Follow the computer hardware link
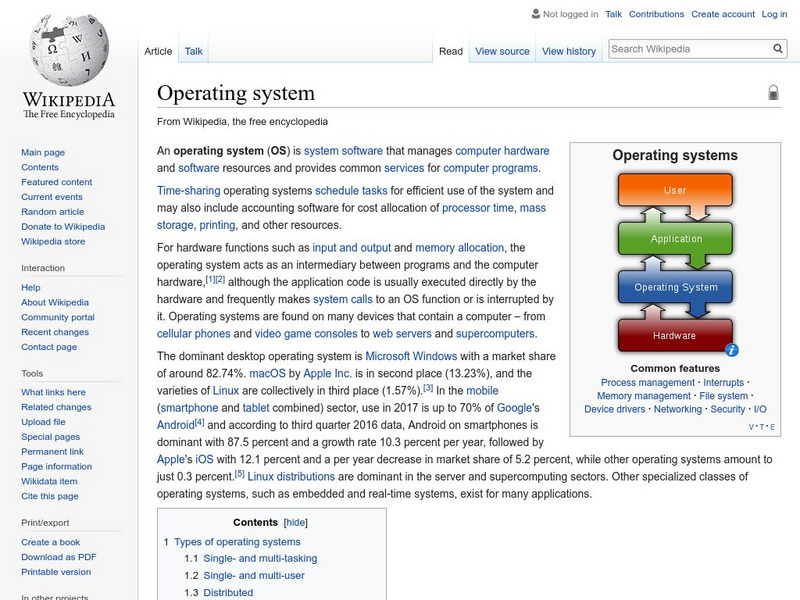The image size is (800, 600). (502, 151)
